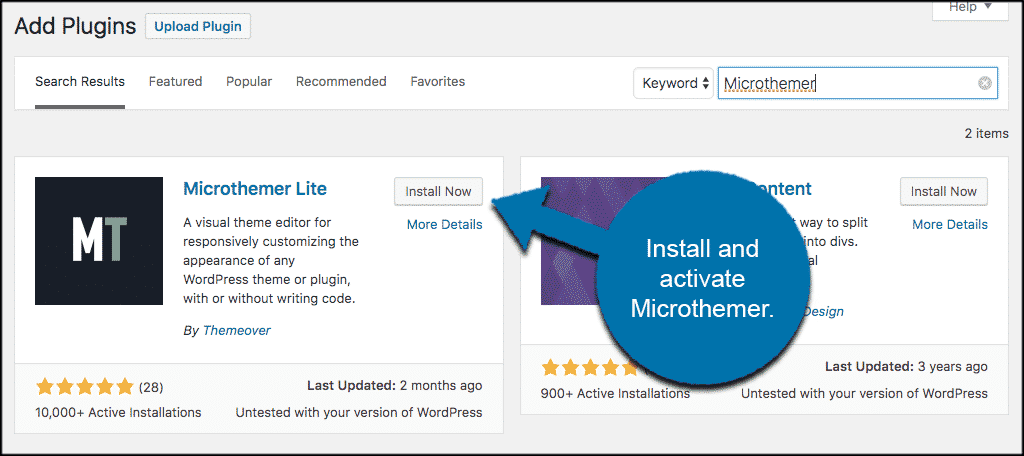
Task: Click the Add Plugins page heading
Action: pyautogui.click(x=75, y=26)
